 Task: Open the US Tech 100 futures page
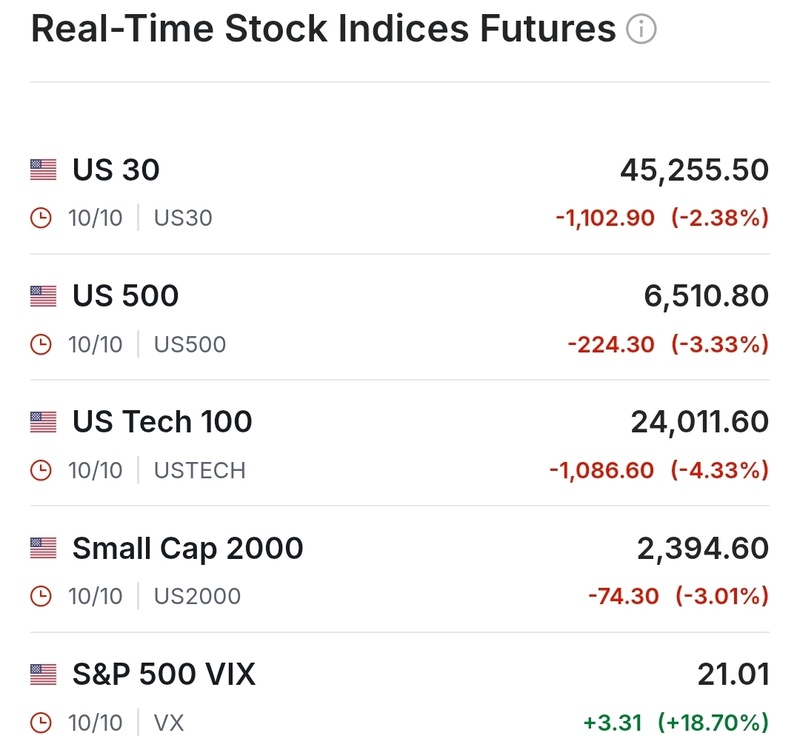(162, 422)
